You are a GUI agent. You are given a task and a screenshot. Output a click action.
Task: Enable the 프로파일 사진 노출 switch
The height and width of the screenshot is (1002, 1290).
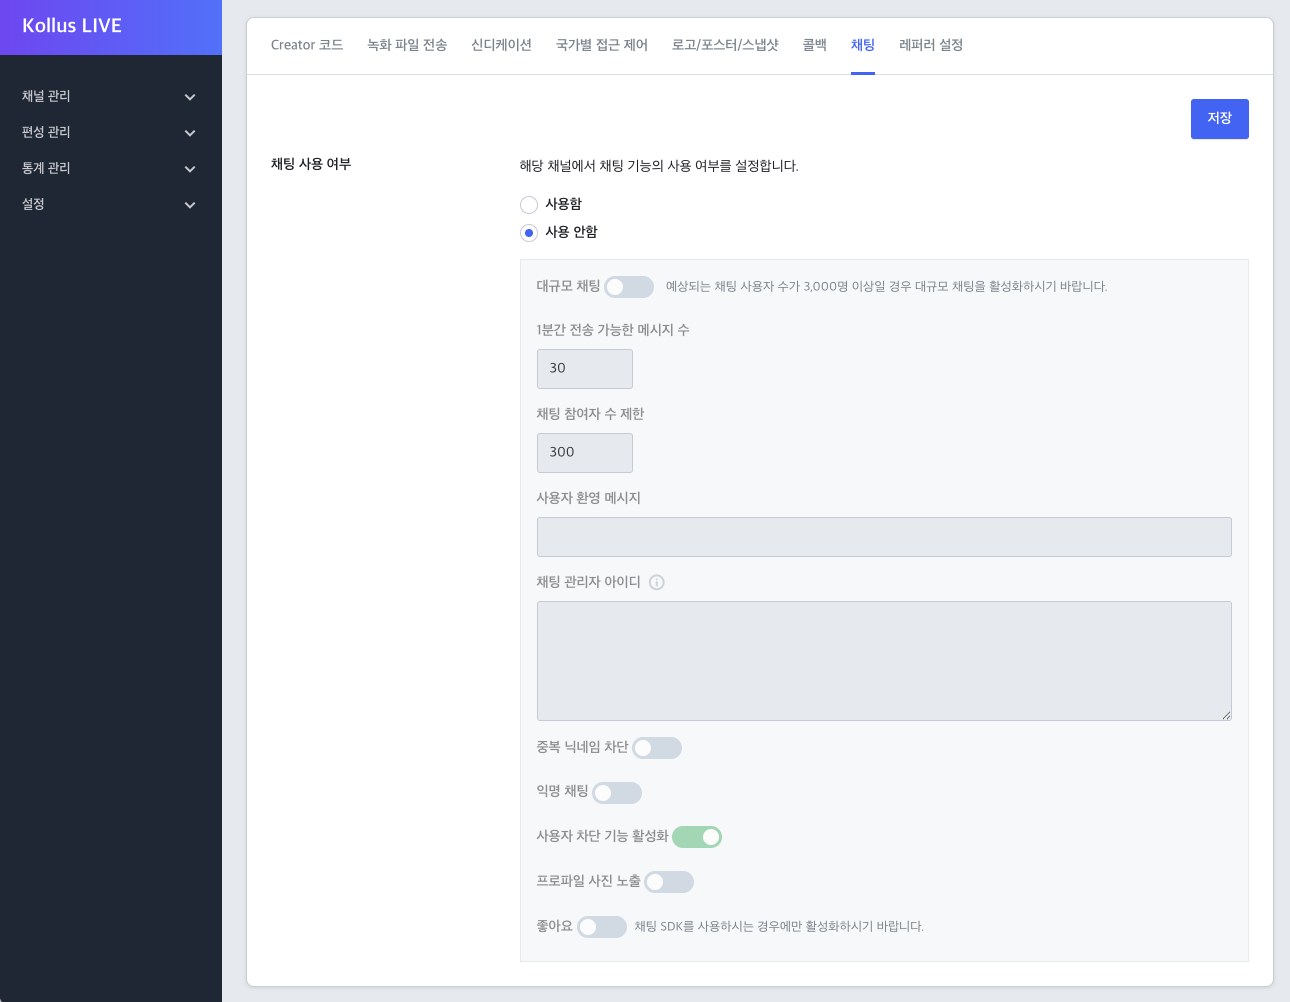point(669,882)
